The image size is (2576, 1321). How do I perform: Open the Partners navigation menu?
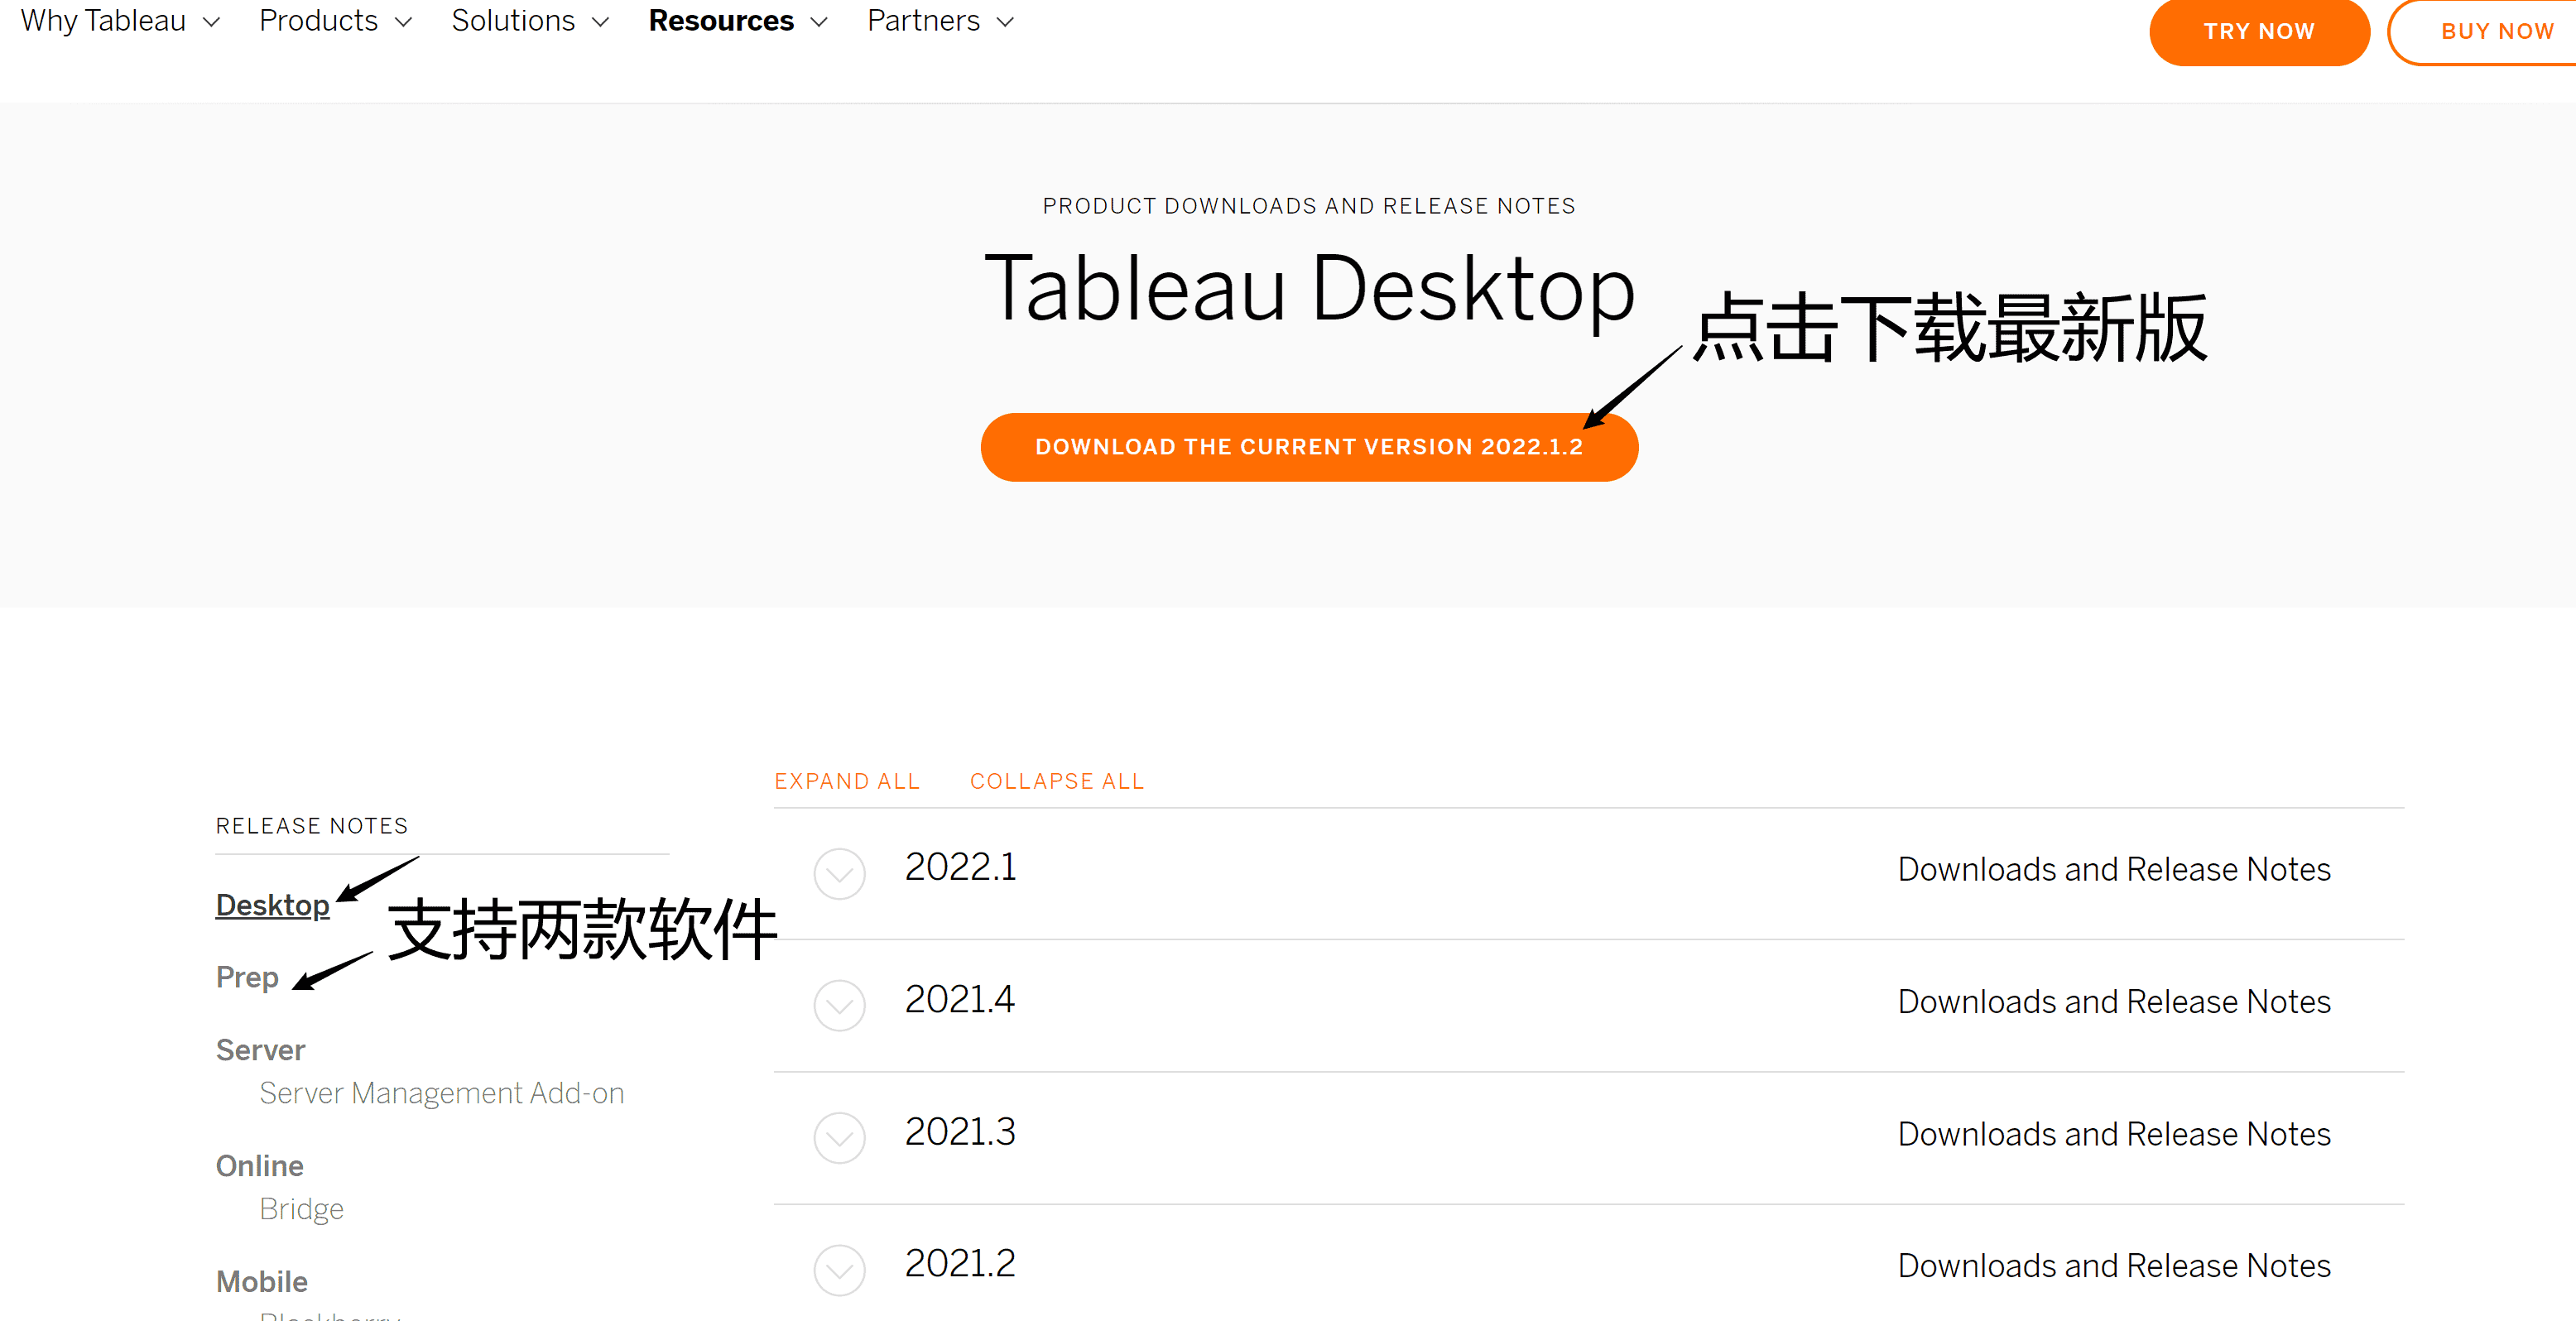click(x=940, y=21)
